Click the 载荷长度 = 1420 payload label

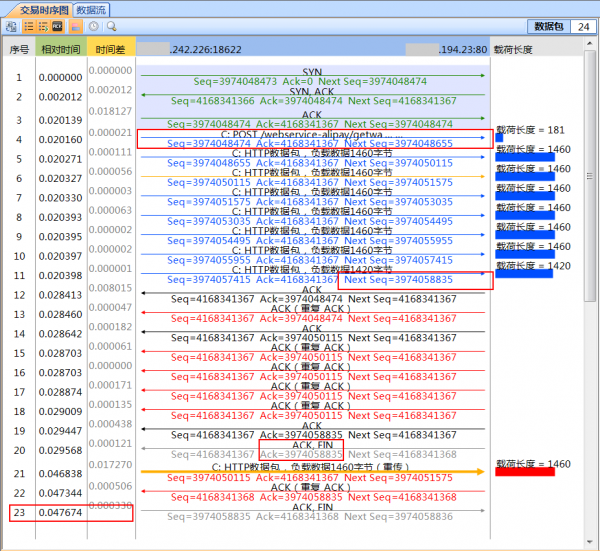pos(533,266)
